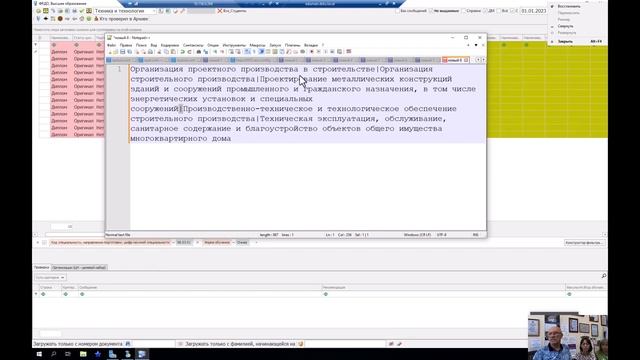This screenshot has height=360, width=640.
Task: Click the Cut scissors icon in Notepad++
Action: click(159, 52)
